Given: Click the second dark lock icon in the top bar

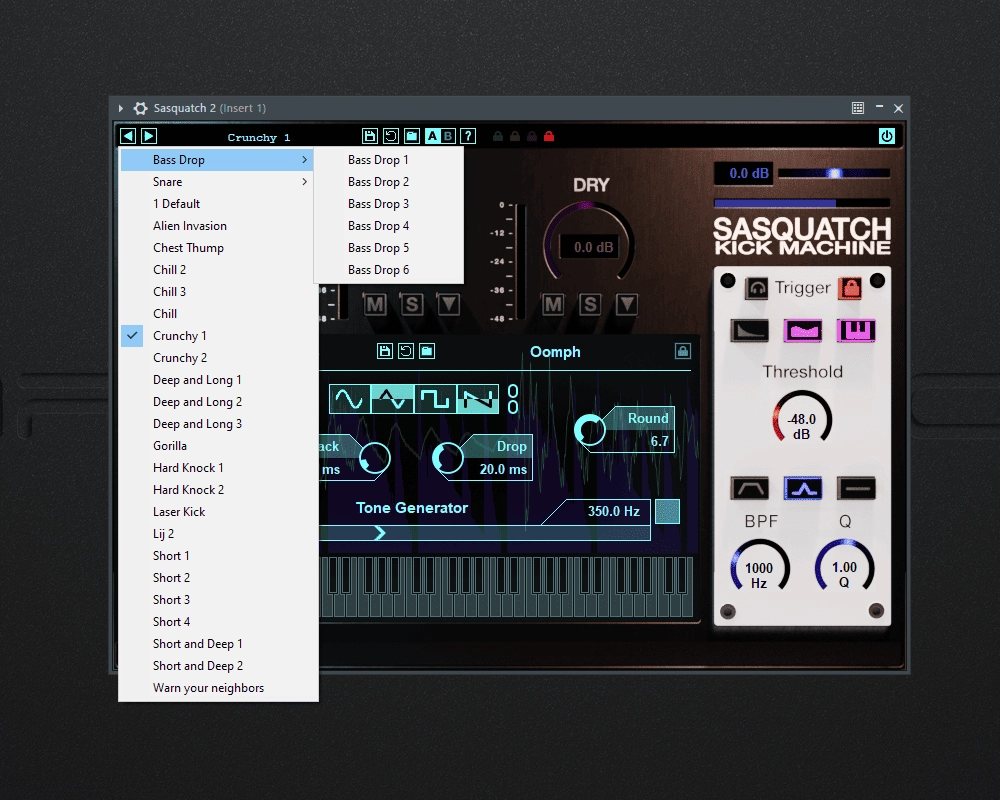Looking at the screenshot, I should (515, 136).
